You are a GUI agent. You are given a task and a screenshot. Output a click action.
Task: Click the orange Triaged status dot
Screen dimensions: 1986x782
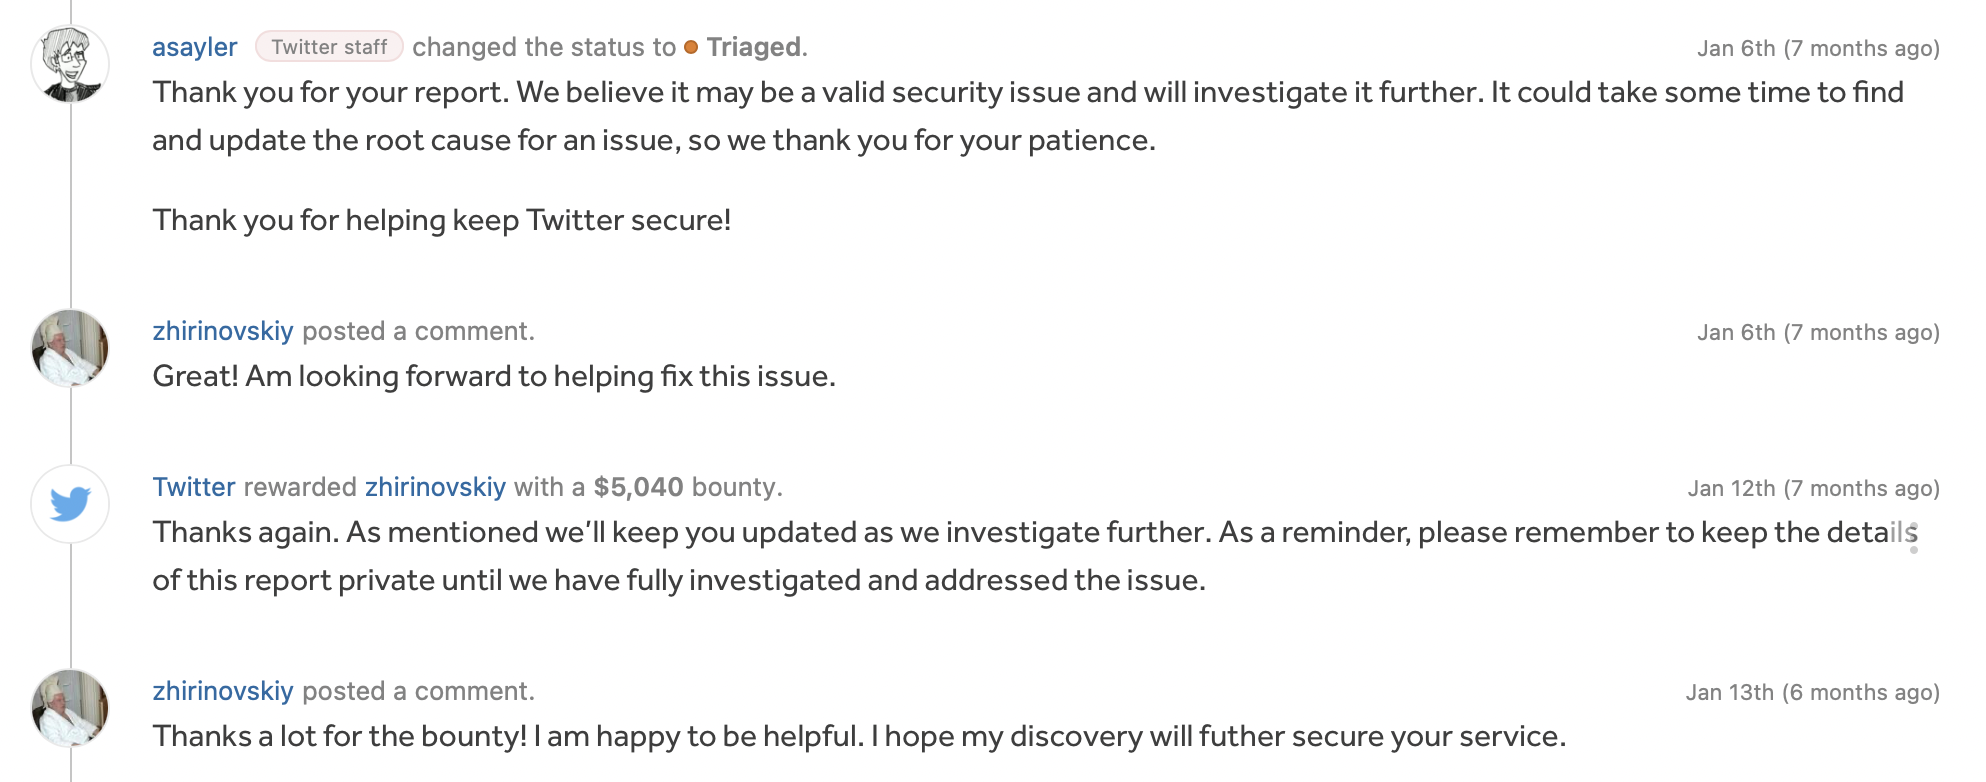[691, 47]
